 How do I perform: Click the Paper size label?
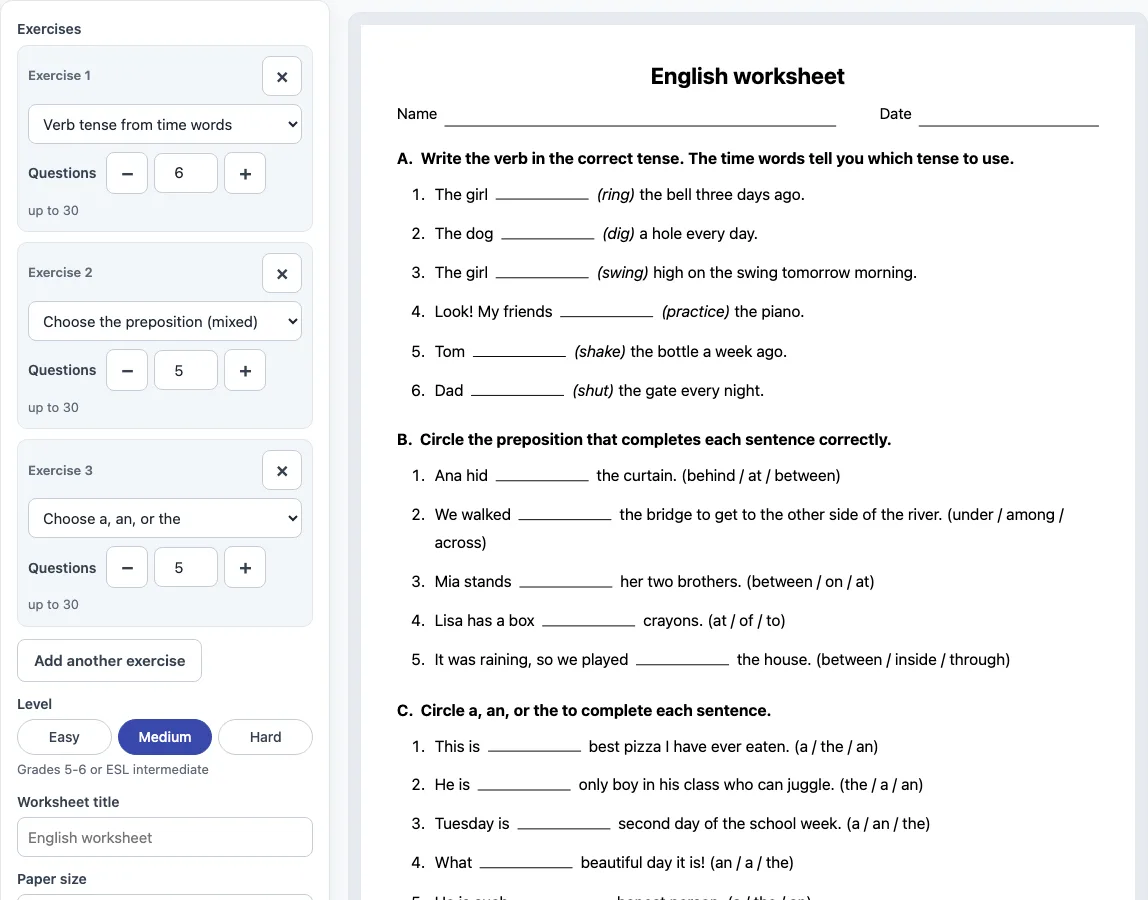click(x=52, y=879)
